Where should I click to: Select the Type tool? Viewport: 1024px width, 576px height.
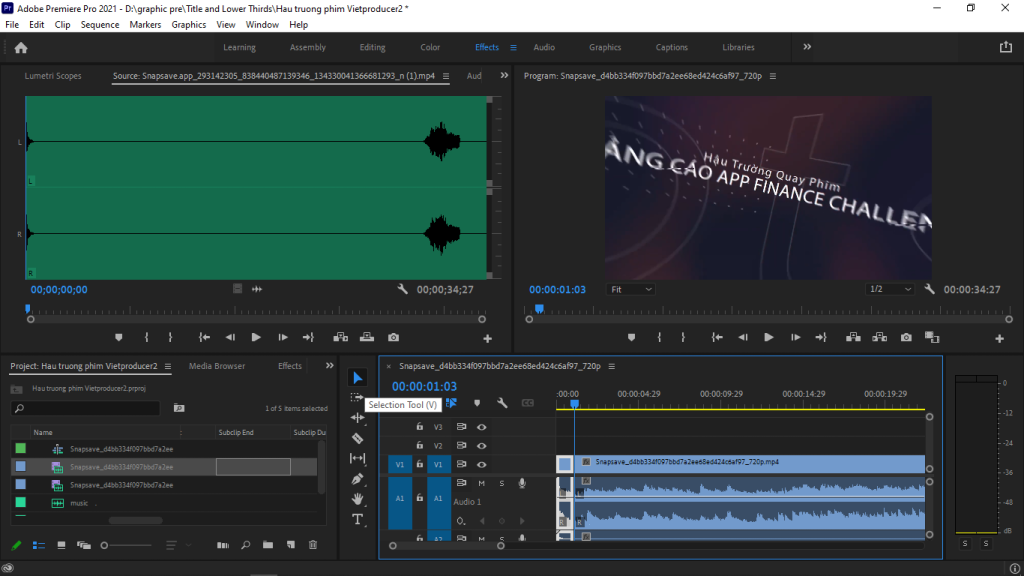click(358, 519)
